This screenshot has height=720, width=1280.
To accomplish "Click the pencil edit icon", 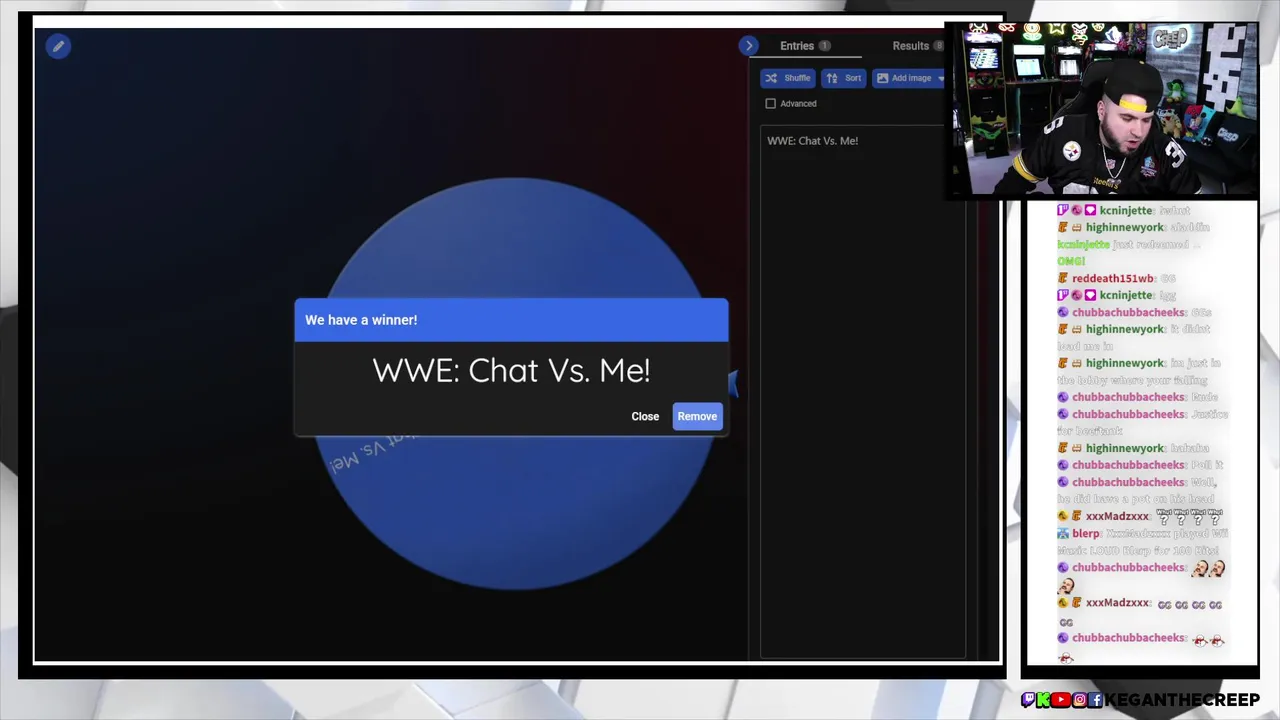I will tap(58, 46).
